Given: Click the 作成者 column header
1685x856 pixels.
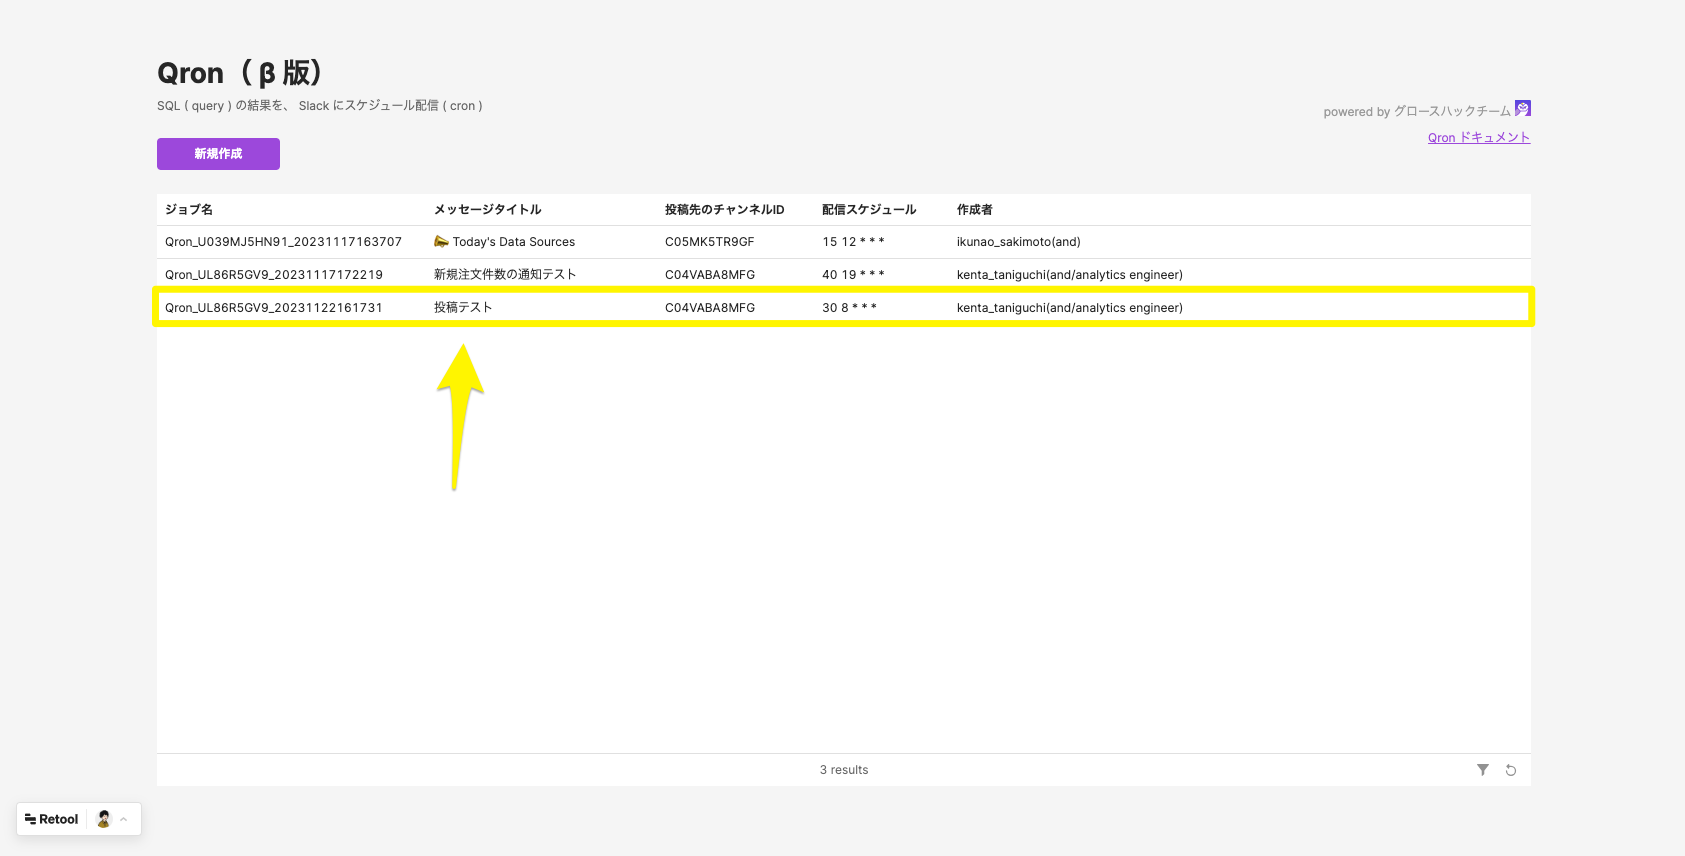Looking at the screenshot, I should coord(974,210).
